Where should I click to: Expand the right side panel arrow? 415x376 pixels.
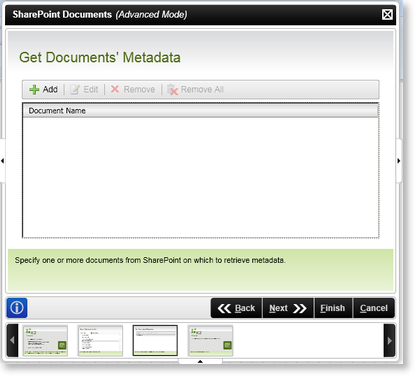point(399,161)
